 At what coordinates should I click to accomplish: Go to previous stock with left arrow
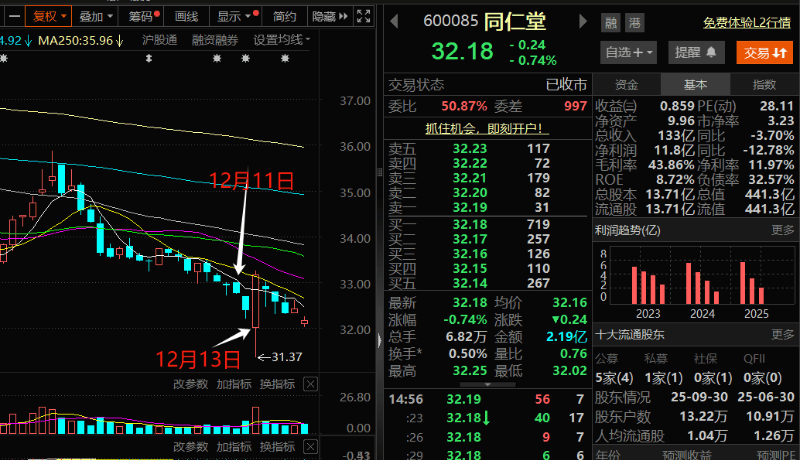(393, 22)
